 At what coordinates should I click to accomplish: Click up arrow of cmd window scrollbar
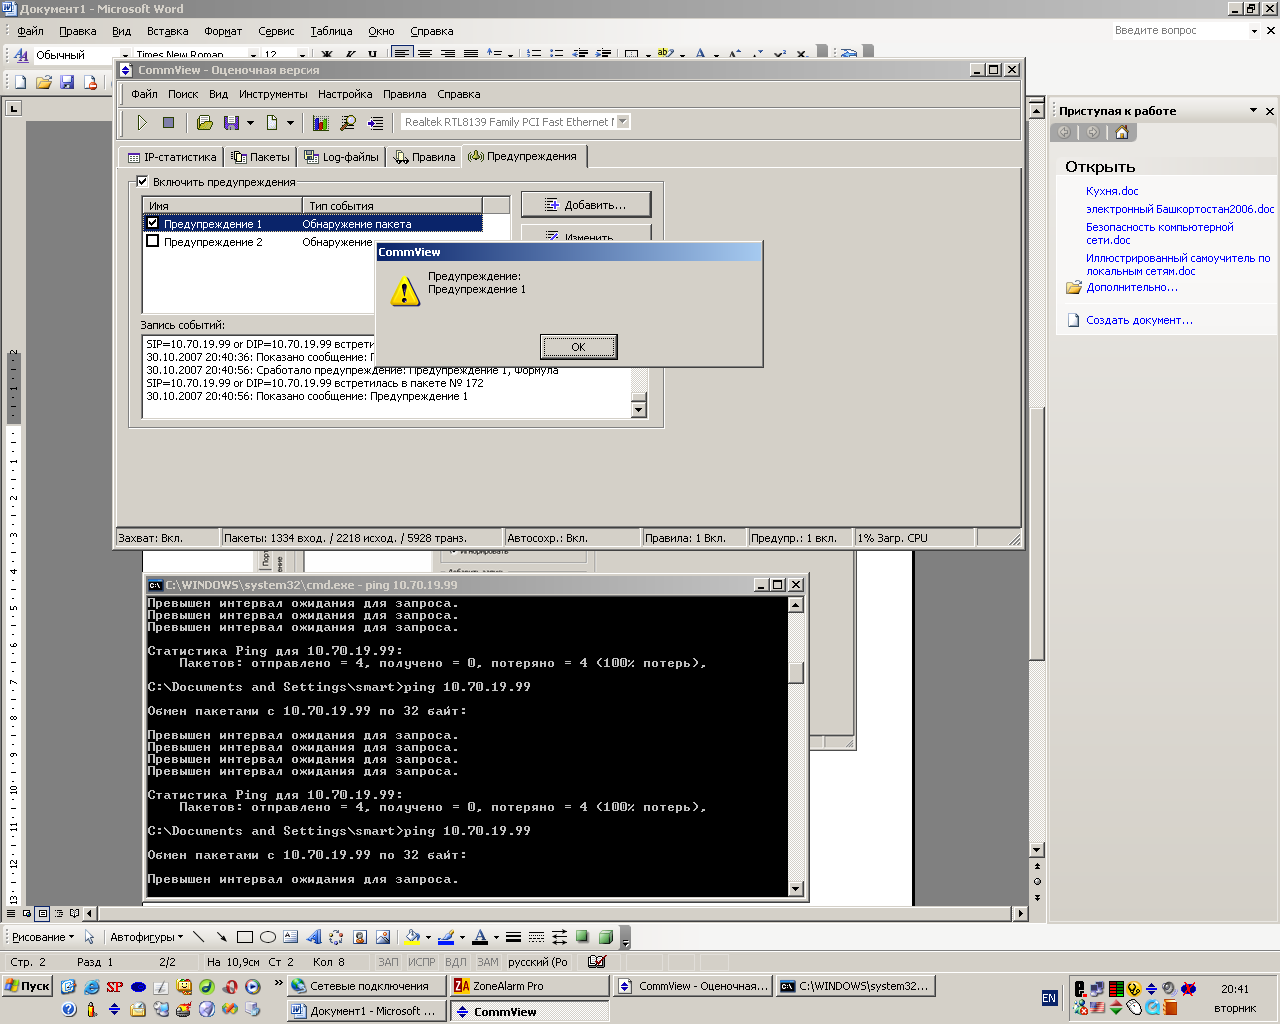click(x=796, y=605)
